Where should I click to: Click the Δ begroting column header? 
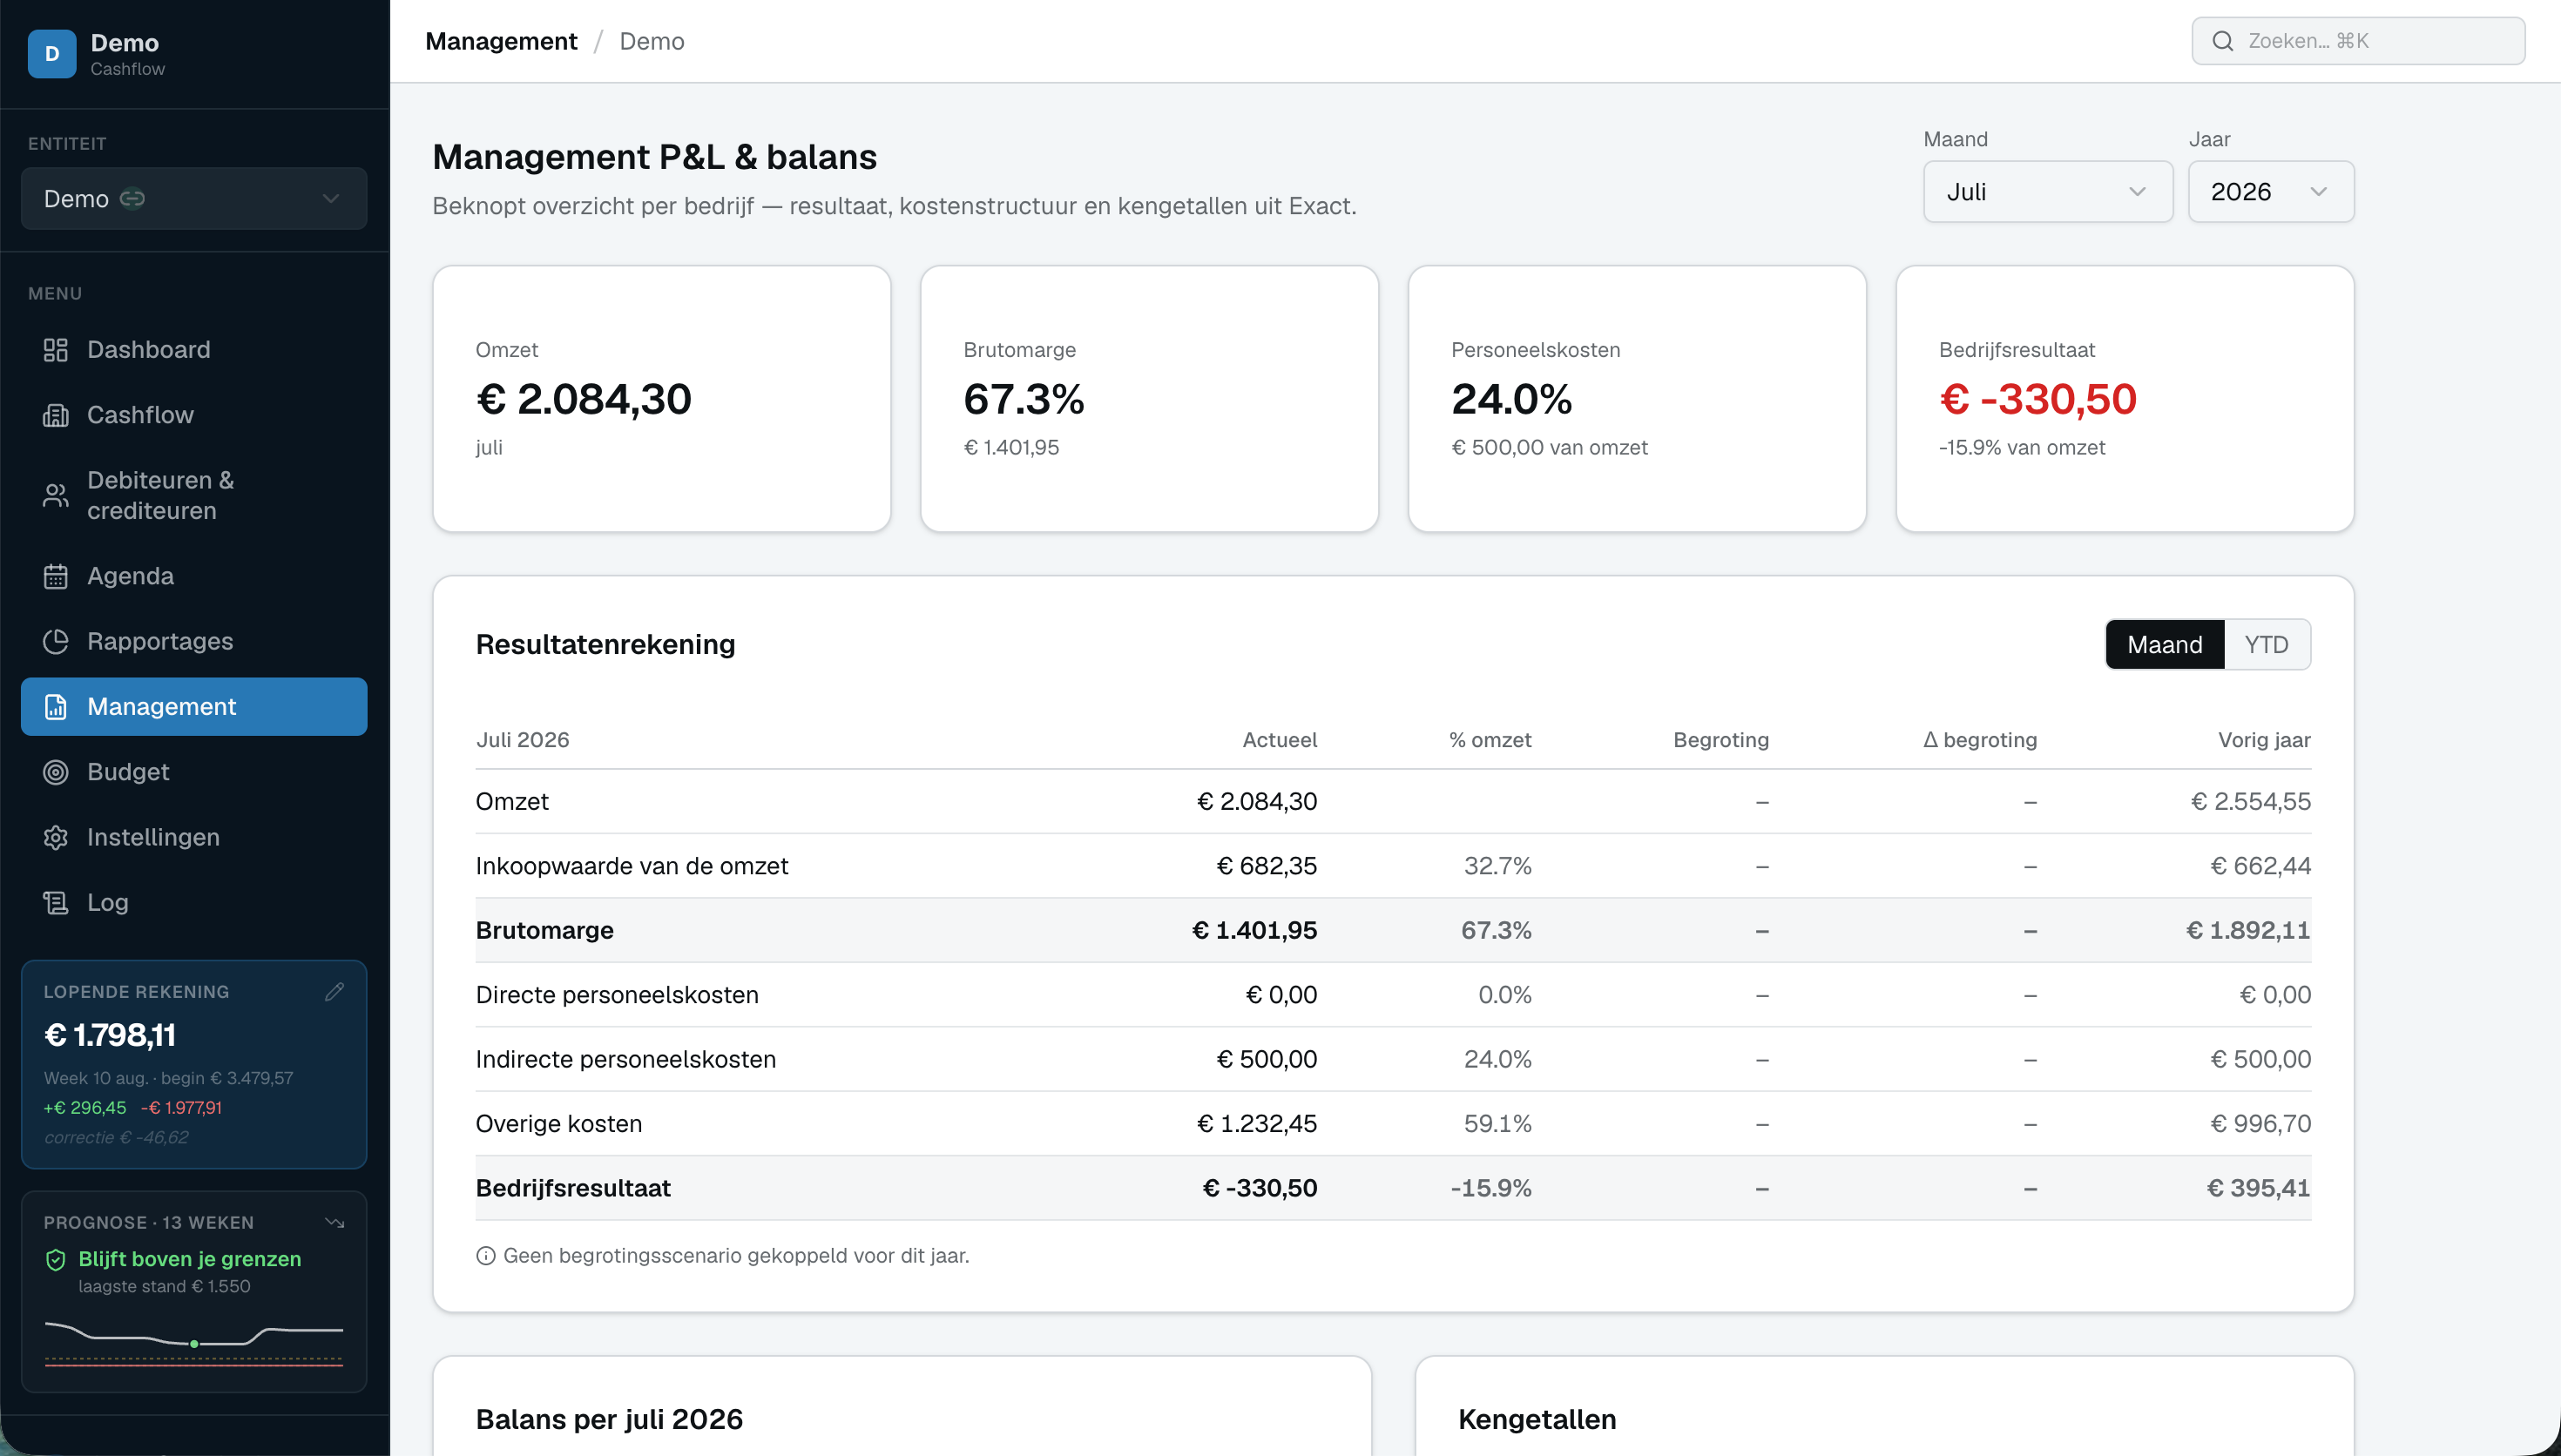pos(1980,740)
